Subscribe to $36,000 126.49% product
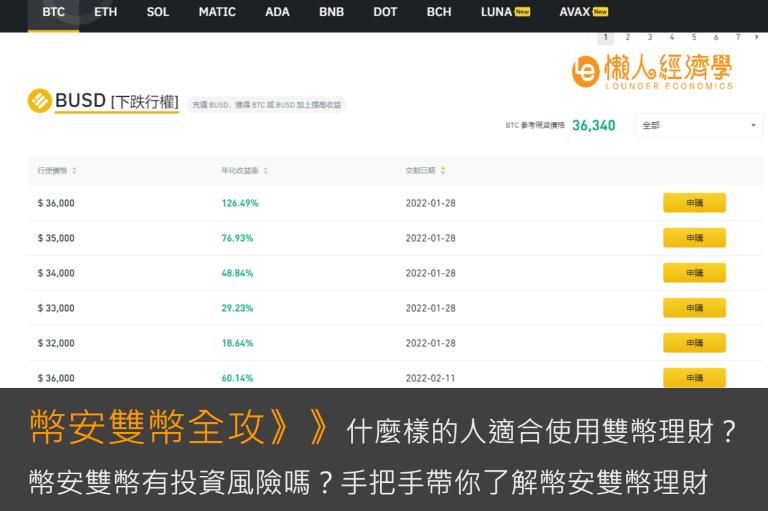The width and height of the screenshot is (768, 511). [x=694, y=203]
